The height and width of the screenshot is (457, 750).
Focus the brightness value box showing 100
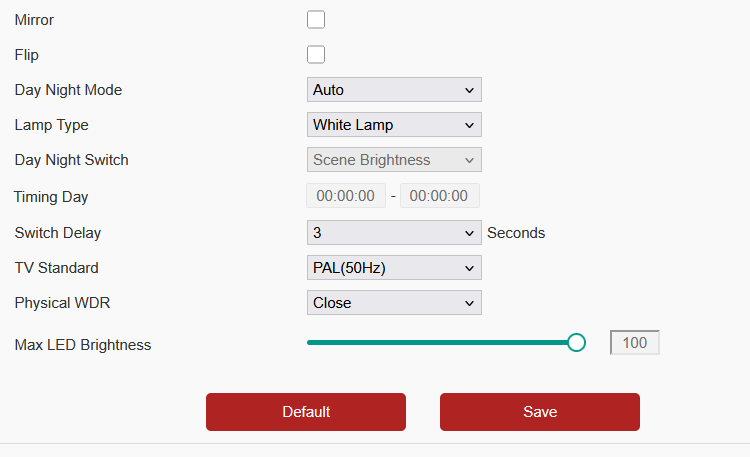(x=635, y=343)
